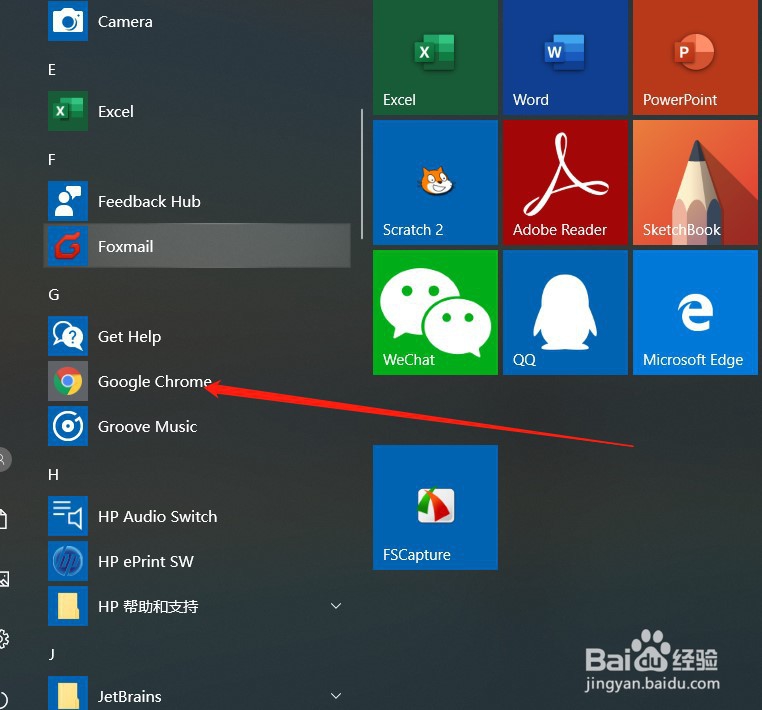Open the HP Audio Switch icon
Viewport: 762px width, 710px height.
tap(68, 516)
